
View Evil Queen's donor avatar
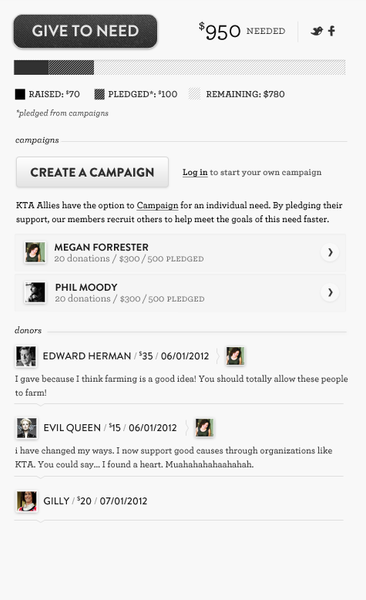pos(27,428)
